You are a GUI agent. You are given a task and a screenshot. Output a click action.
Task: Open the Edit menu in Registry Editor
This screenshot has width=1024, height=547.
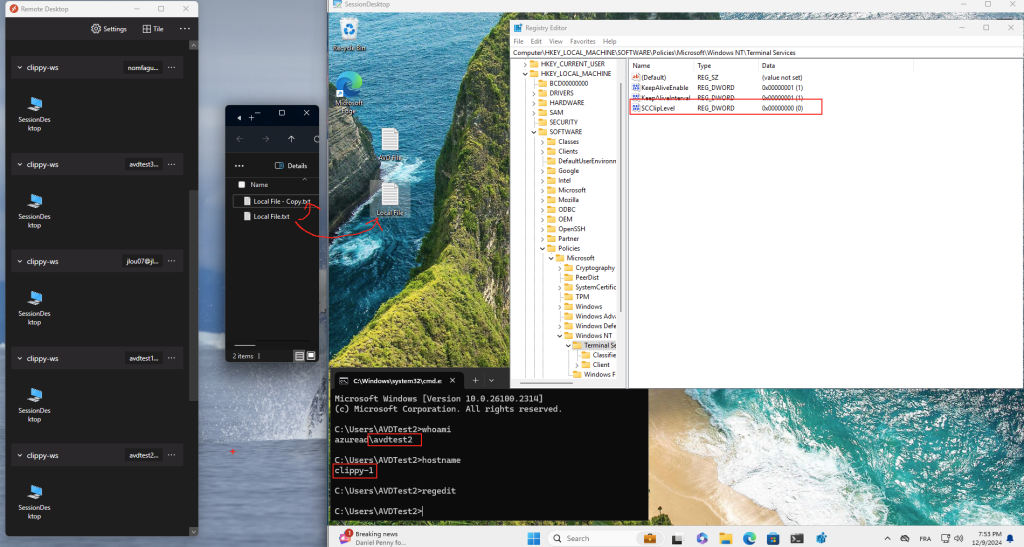536,41
